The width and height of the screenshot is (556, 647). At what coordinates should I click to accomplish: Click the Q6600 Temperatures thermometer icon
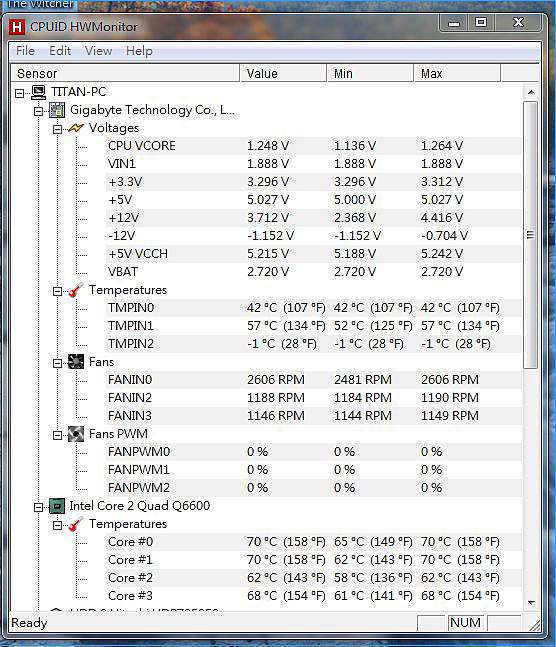pyautogui.click(x=76, y=524)
